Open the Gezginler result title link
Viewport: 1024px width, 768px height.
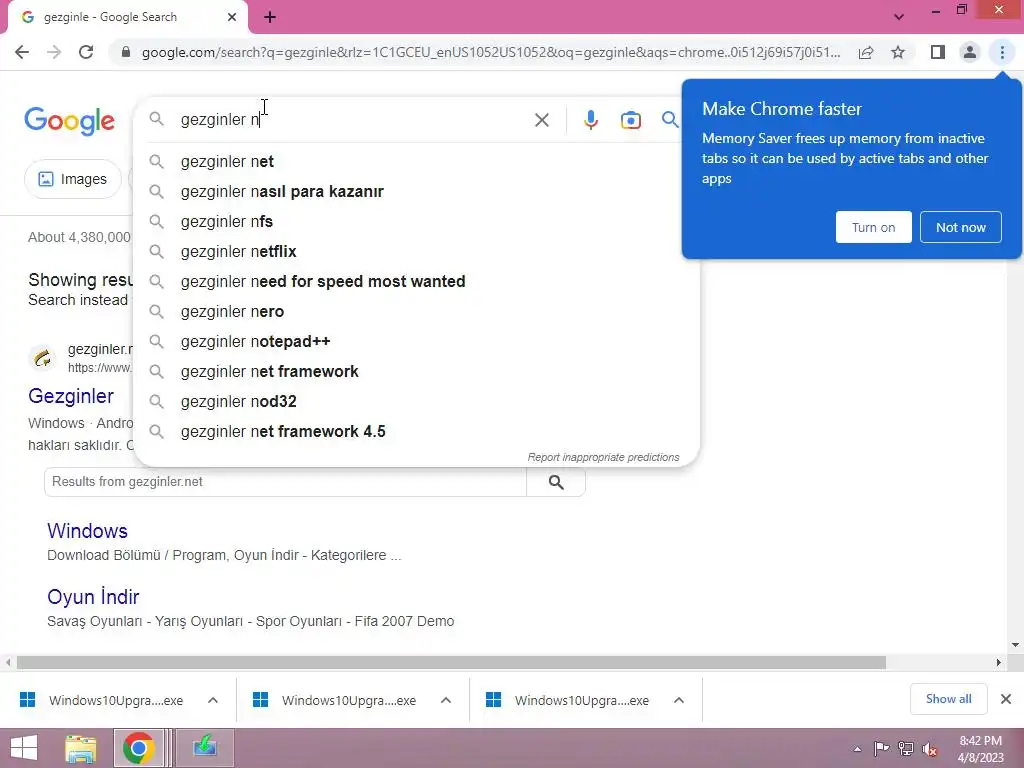[x=71, y=396]
